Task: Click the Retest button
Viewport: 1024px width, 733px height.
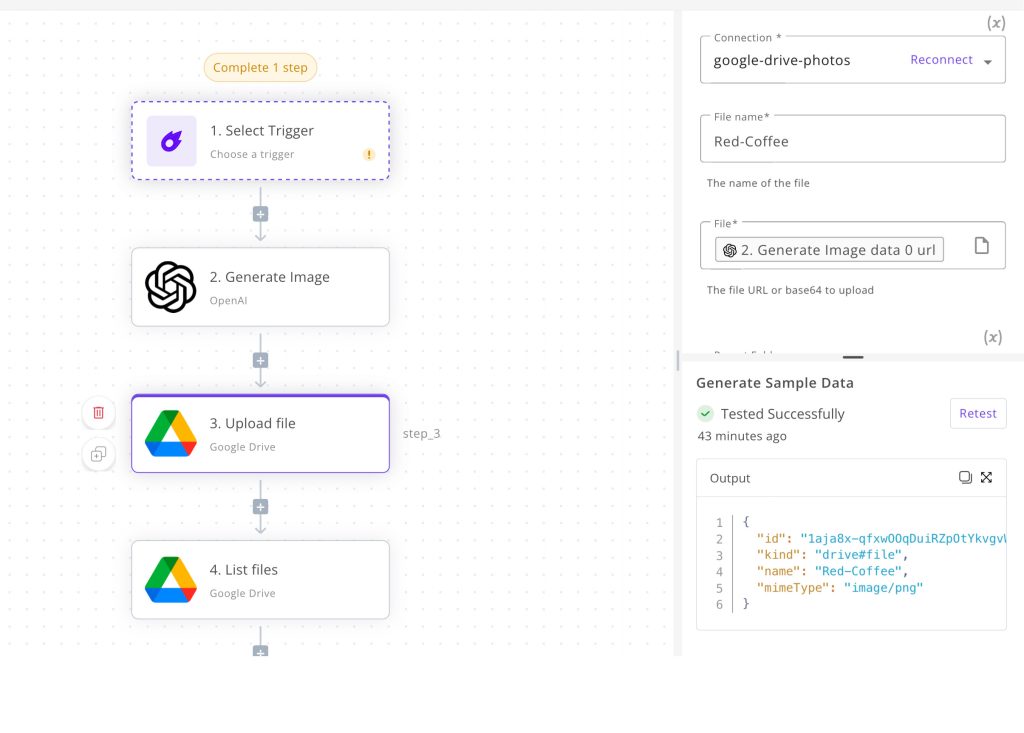Action: coord(978,413)
